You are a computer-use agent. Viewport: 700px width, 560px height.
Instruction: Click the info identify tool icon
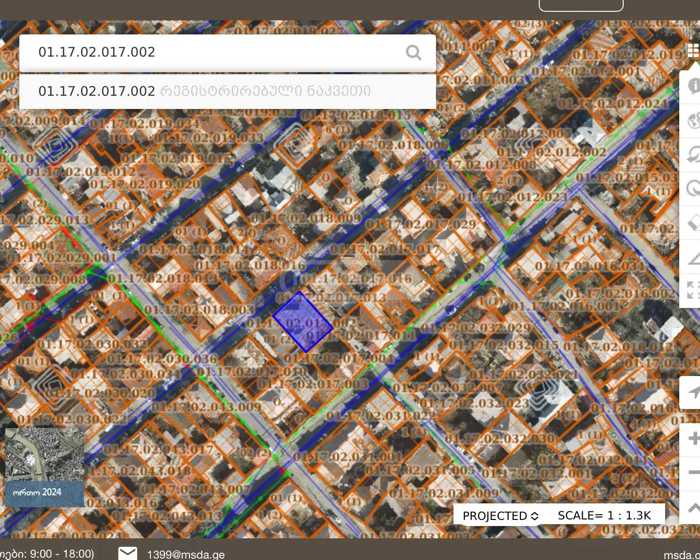click(x=693, y=87)
